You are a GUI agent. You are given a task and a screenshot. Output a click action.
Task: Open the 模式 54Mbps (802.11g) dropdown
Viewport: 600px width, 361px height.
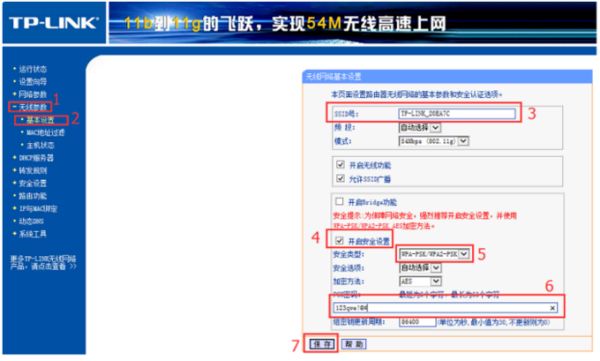(x=434, y=141)
